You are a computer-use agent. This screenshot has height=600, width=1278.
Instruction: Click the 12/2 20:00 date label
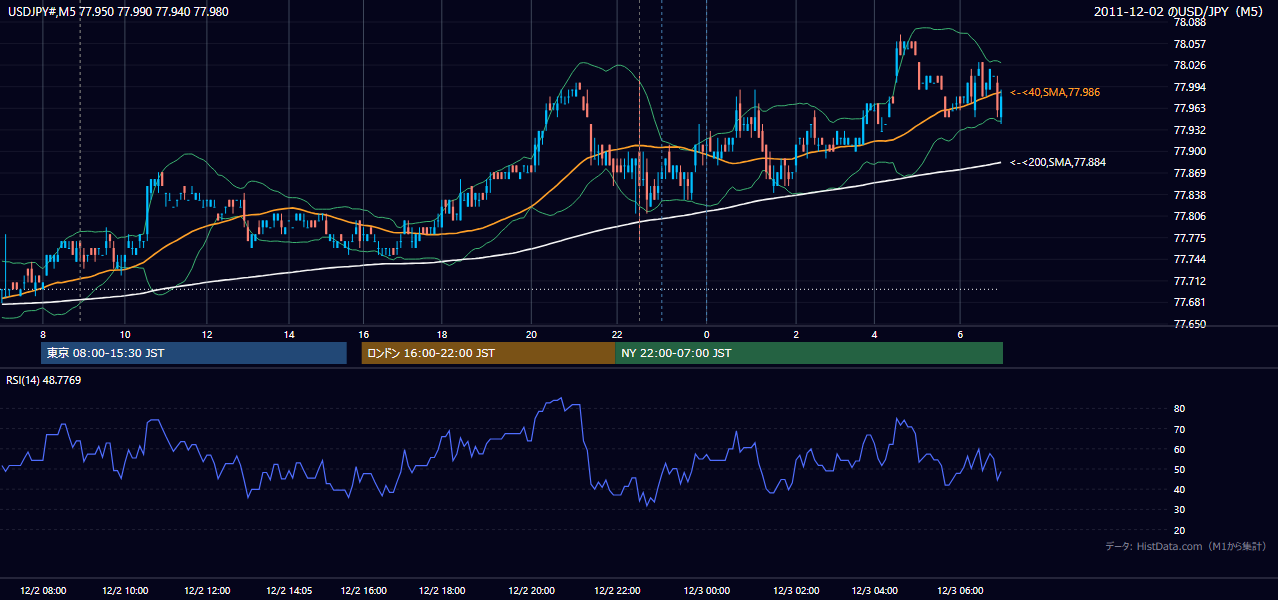pos(531,591)
